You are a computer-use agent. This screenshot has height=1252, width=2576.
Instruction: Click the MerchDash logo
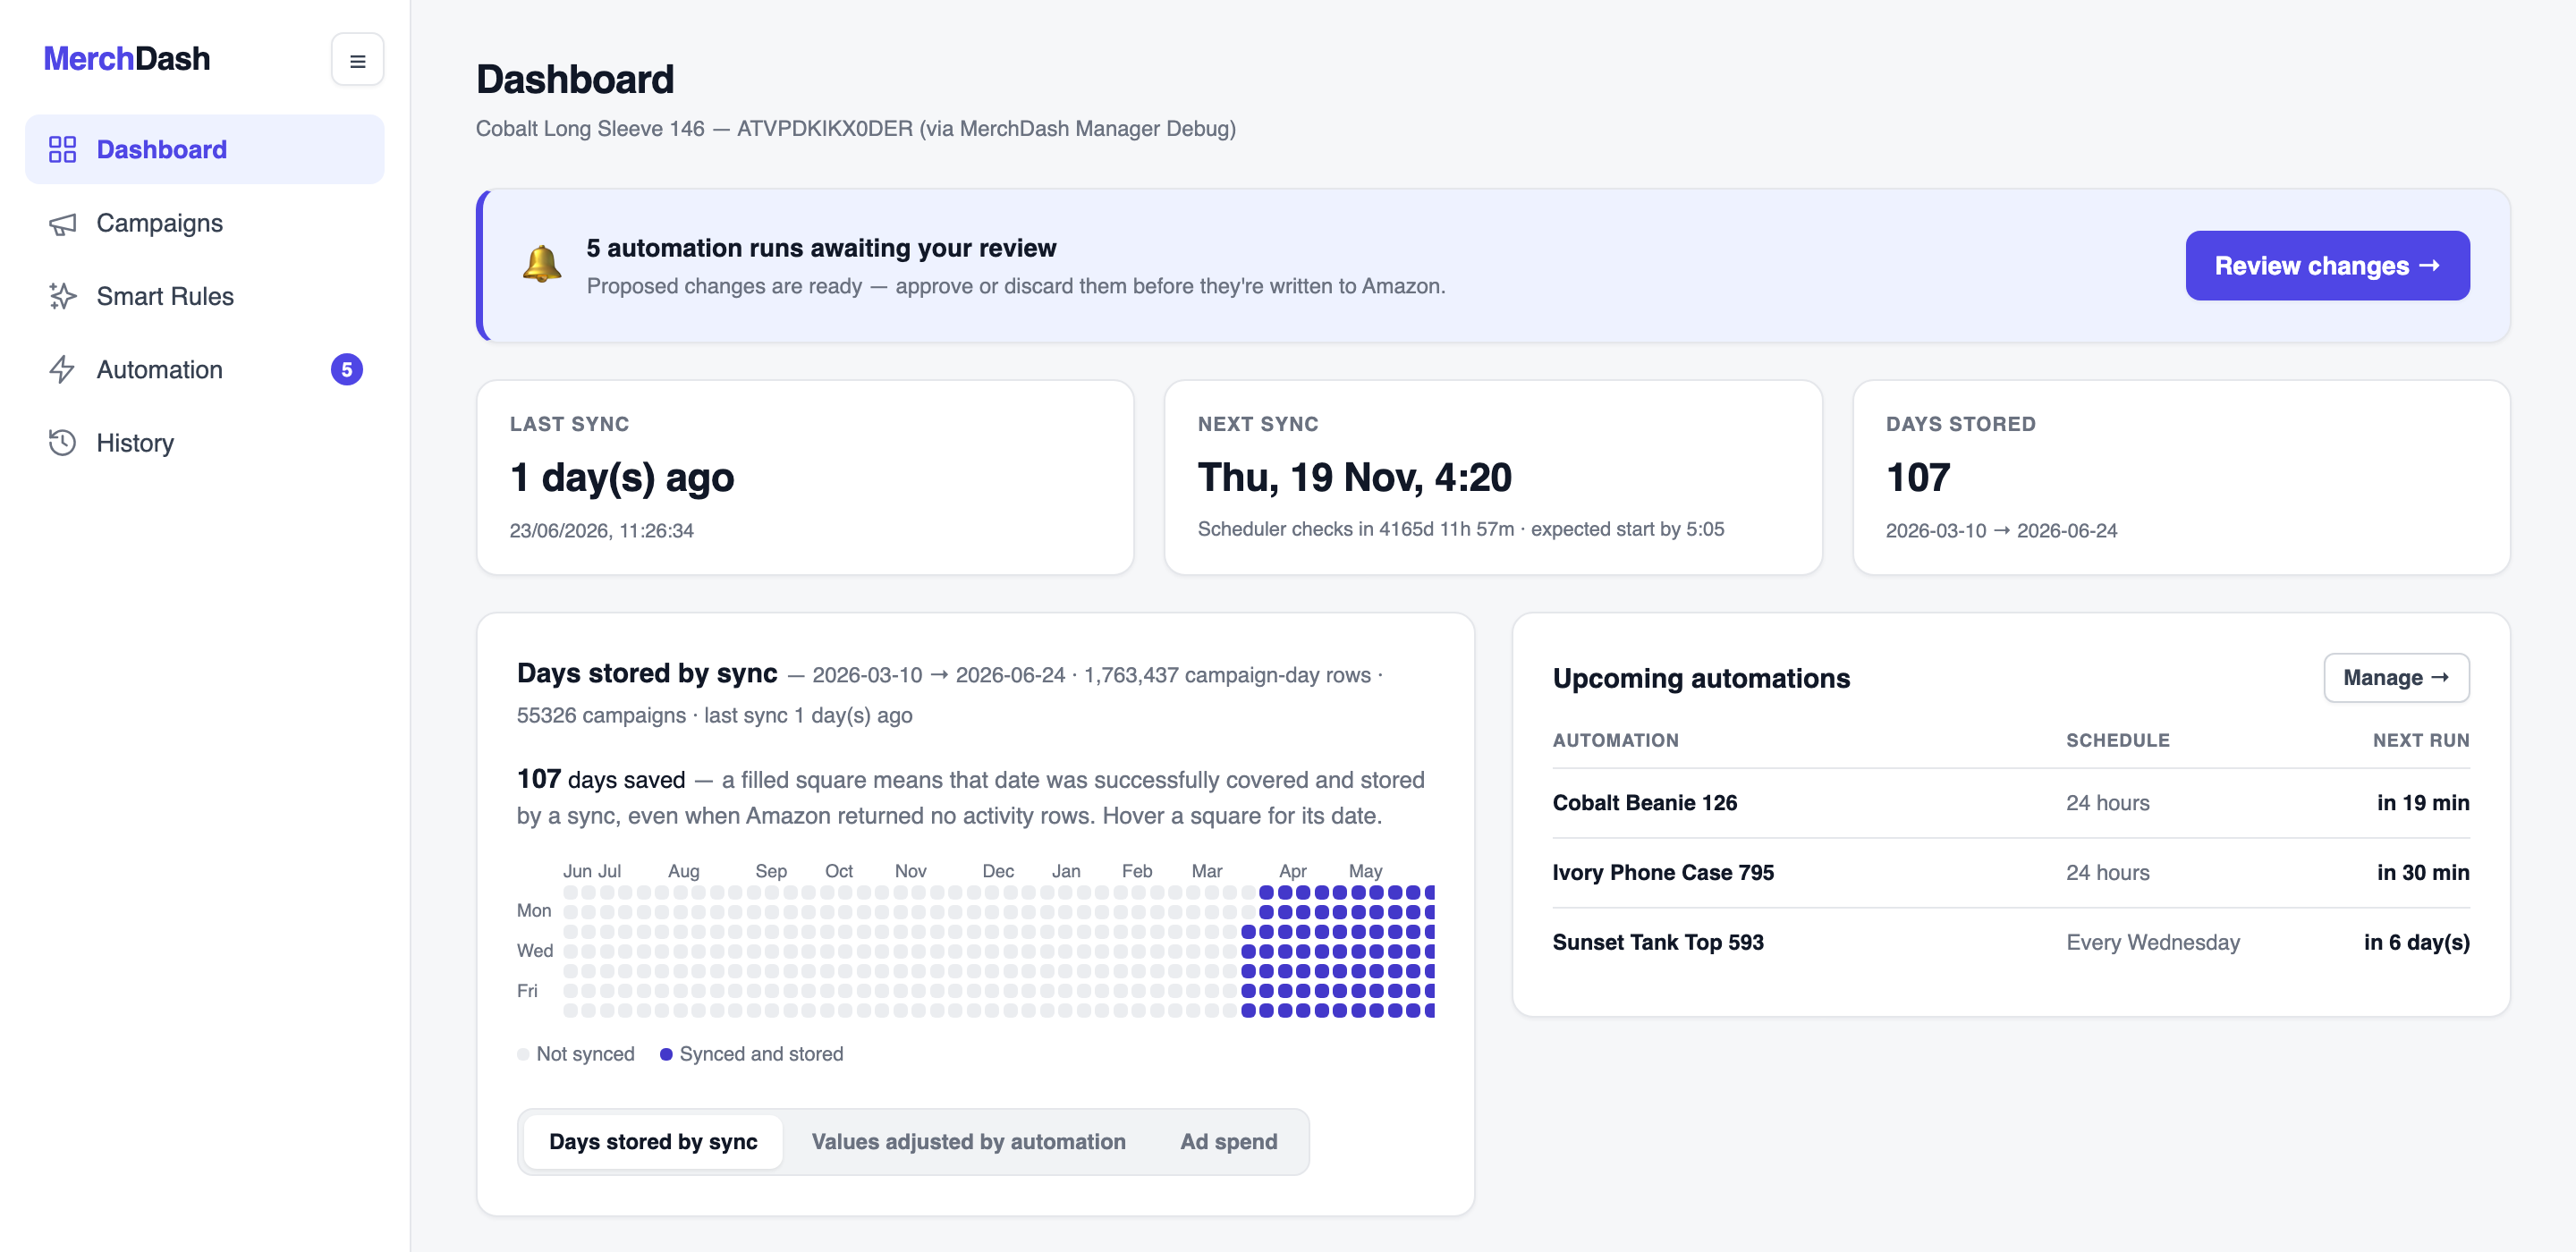[x=127, y=59]
